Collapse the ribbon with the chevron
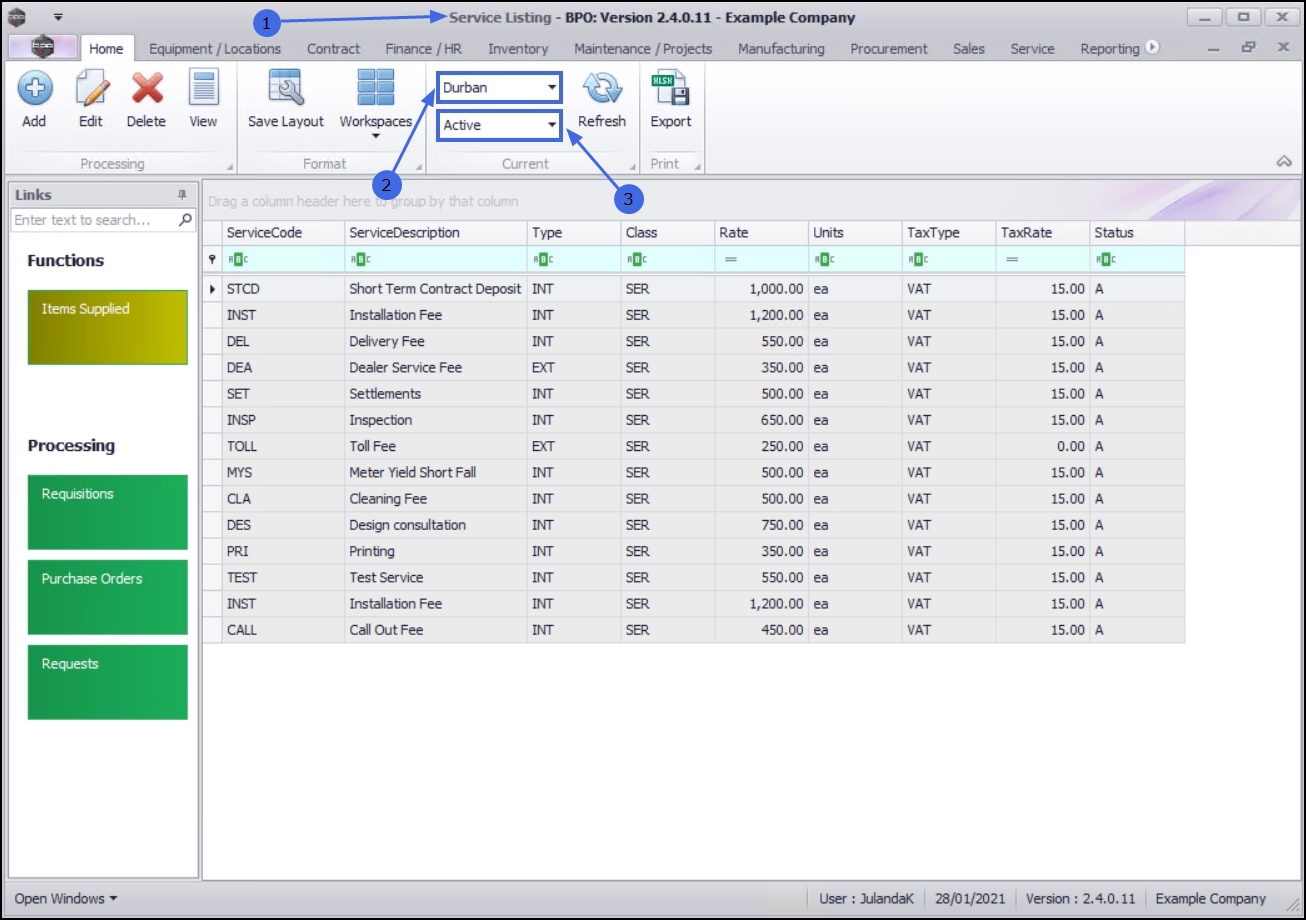Viewport: 1306px width, 920px height. [1285, 162]
